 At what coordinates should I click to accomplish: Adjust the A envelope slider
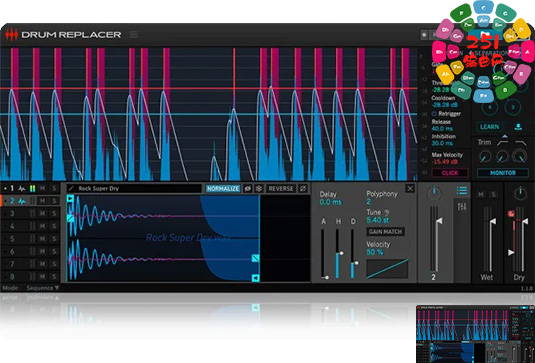(x=323, y=253)
